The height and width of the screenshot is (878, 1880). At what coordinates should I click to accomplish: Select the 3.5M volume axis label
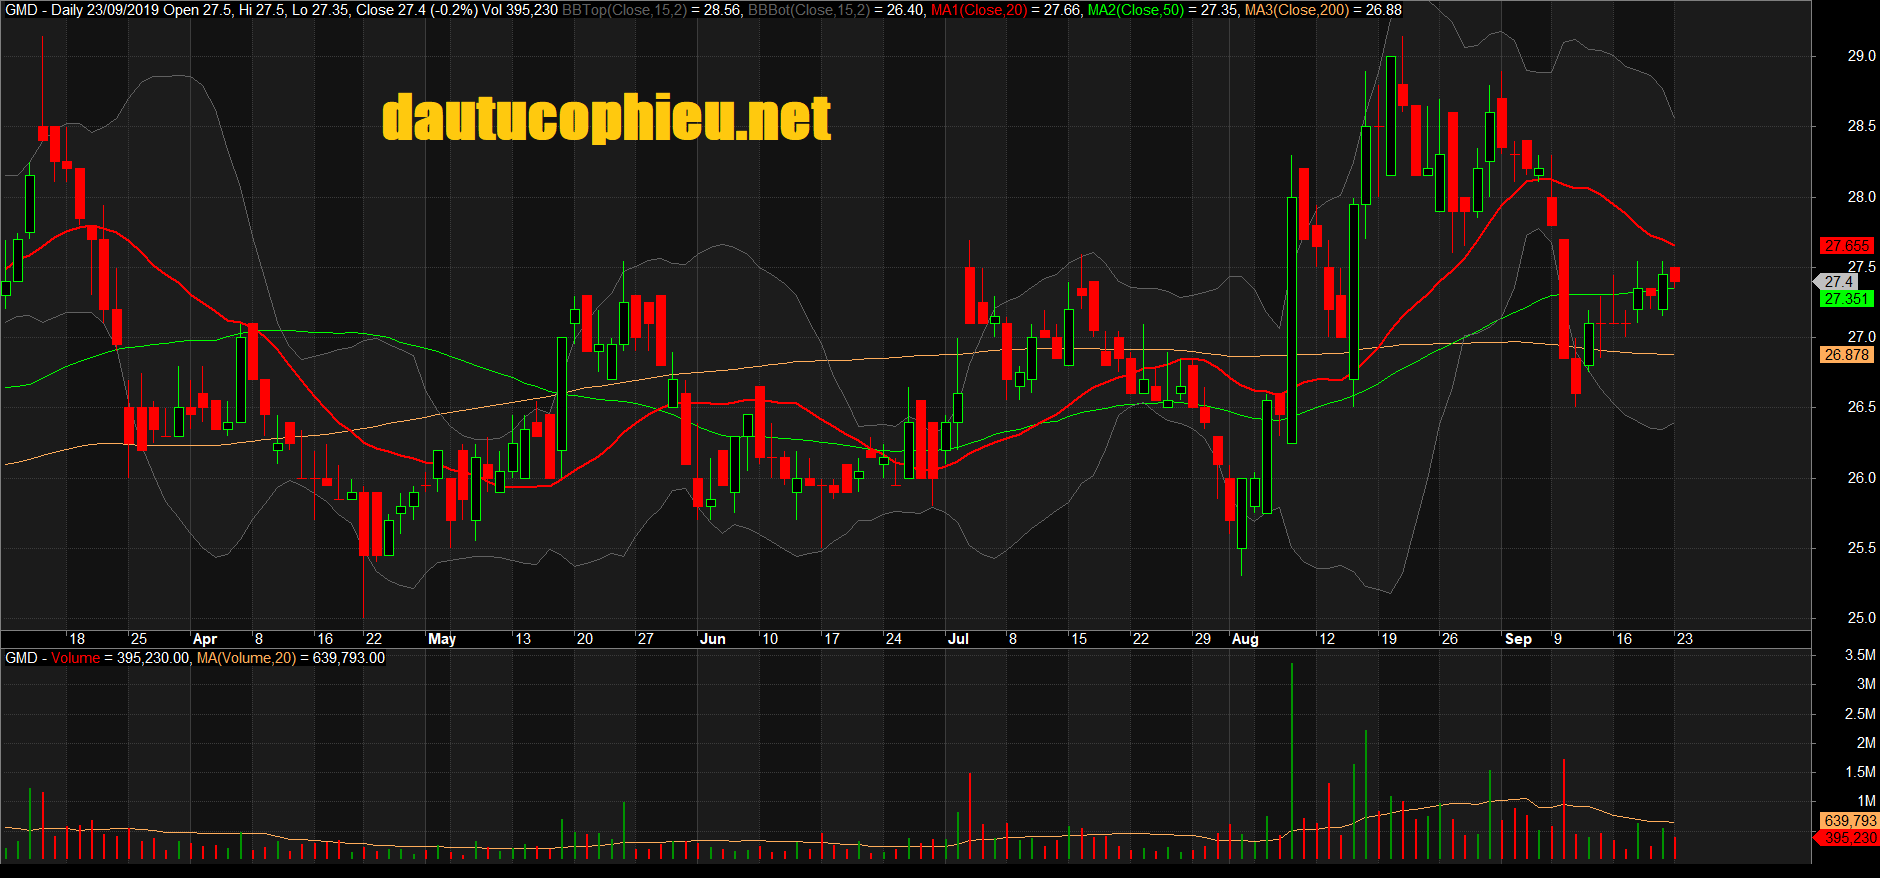pos(1860,655)
